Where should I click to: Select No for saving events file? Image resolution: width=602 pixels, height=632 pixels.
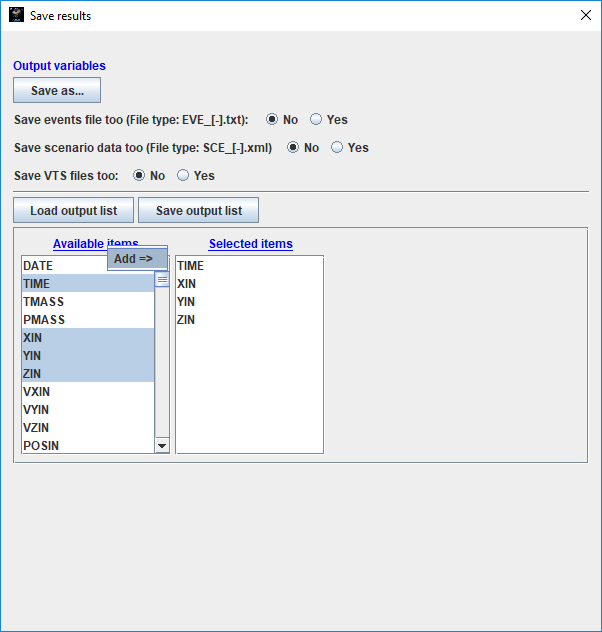coord(272,120)
